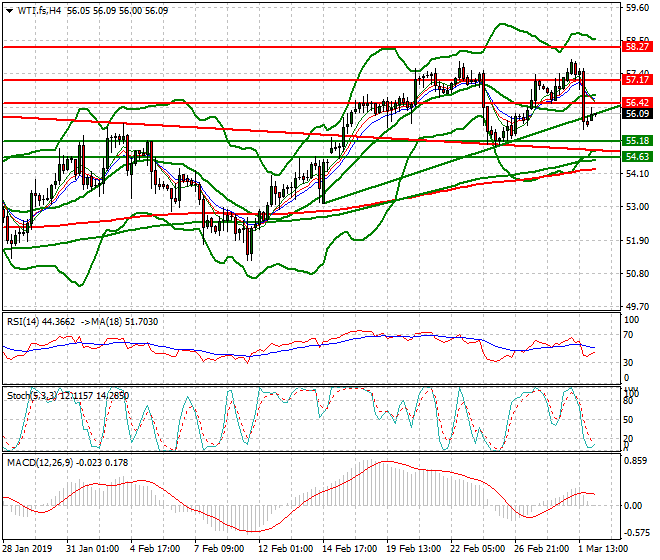Click the 12 Feb 01:00 time label
Screen dimensions: 660x560
coord(285,549)
